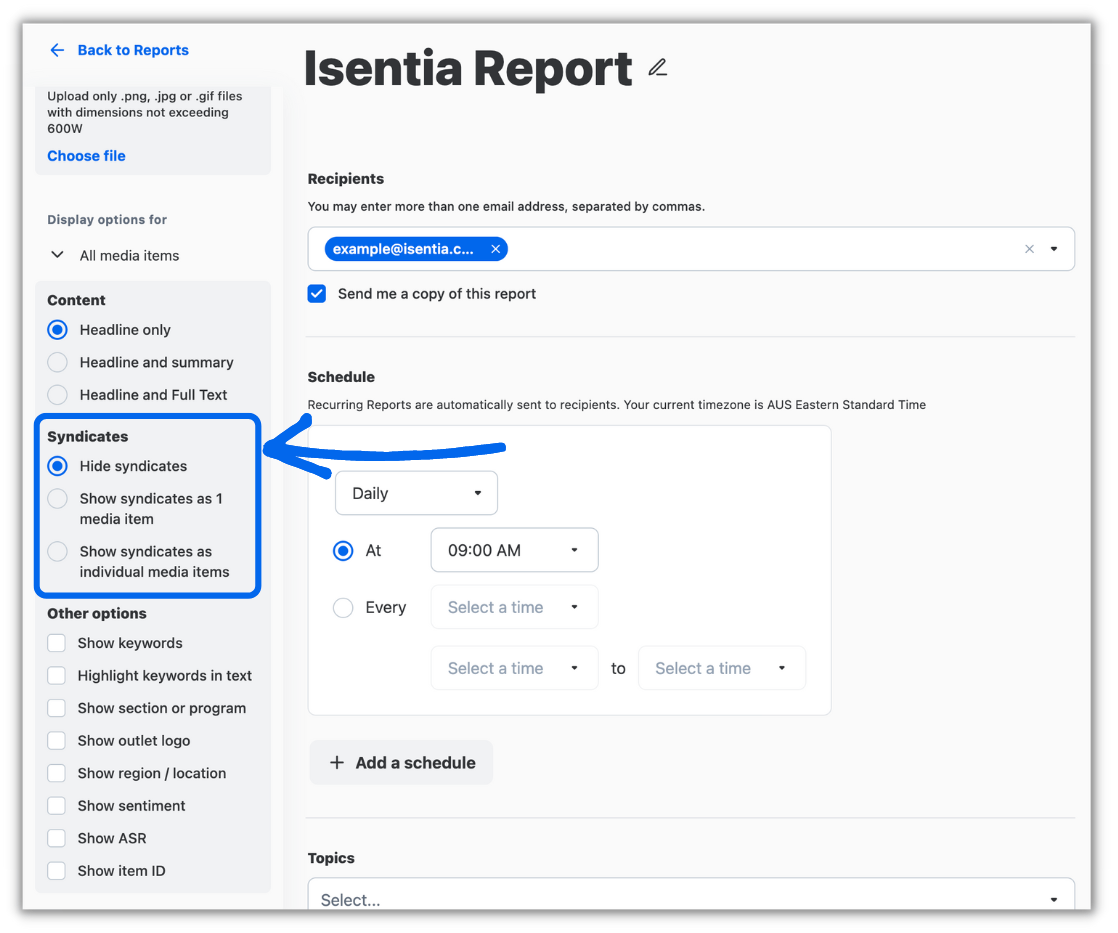
Task: Clear all recipients with the X icon
Action: [x=1029, y=249]
